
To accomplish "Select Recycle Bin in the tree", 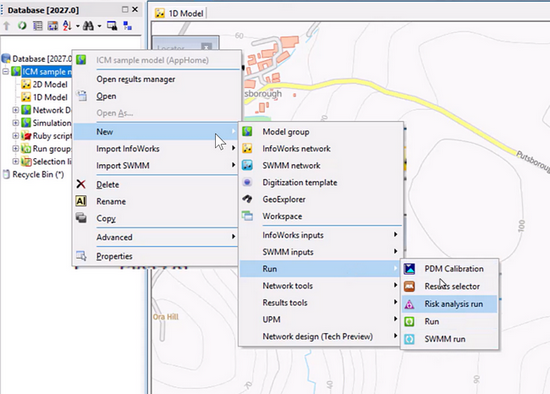I will click(38, 174).
